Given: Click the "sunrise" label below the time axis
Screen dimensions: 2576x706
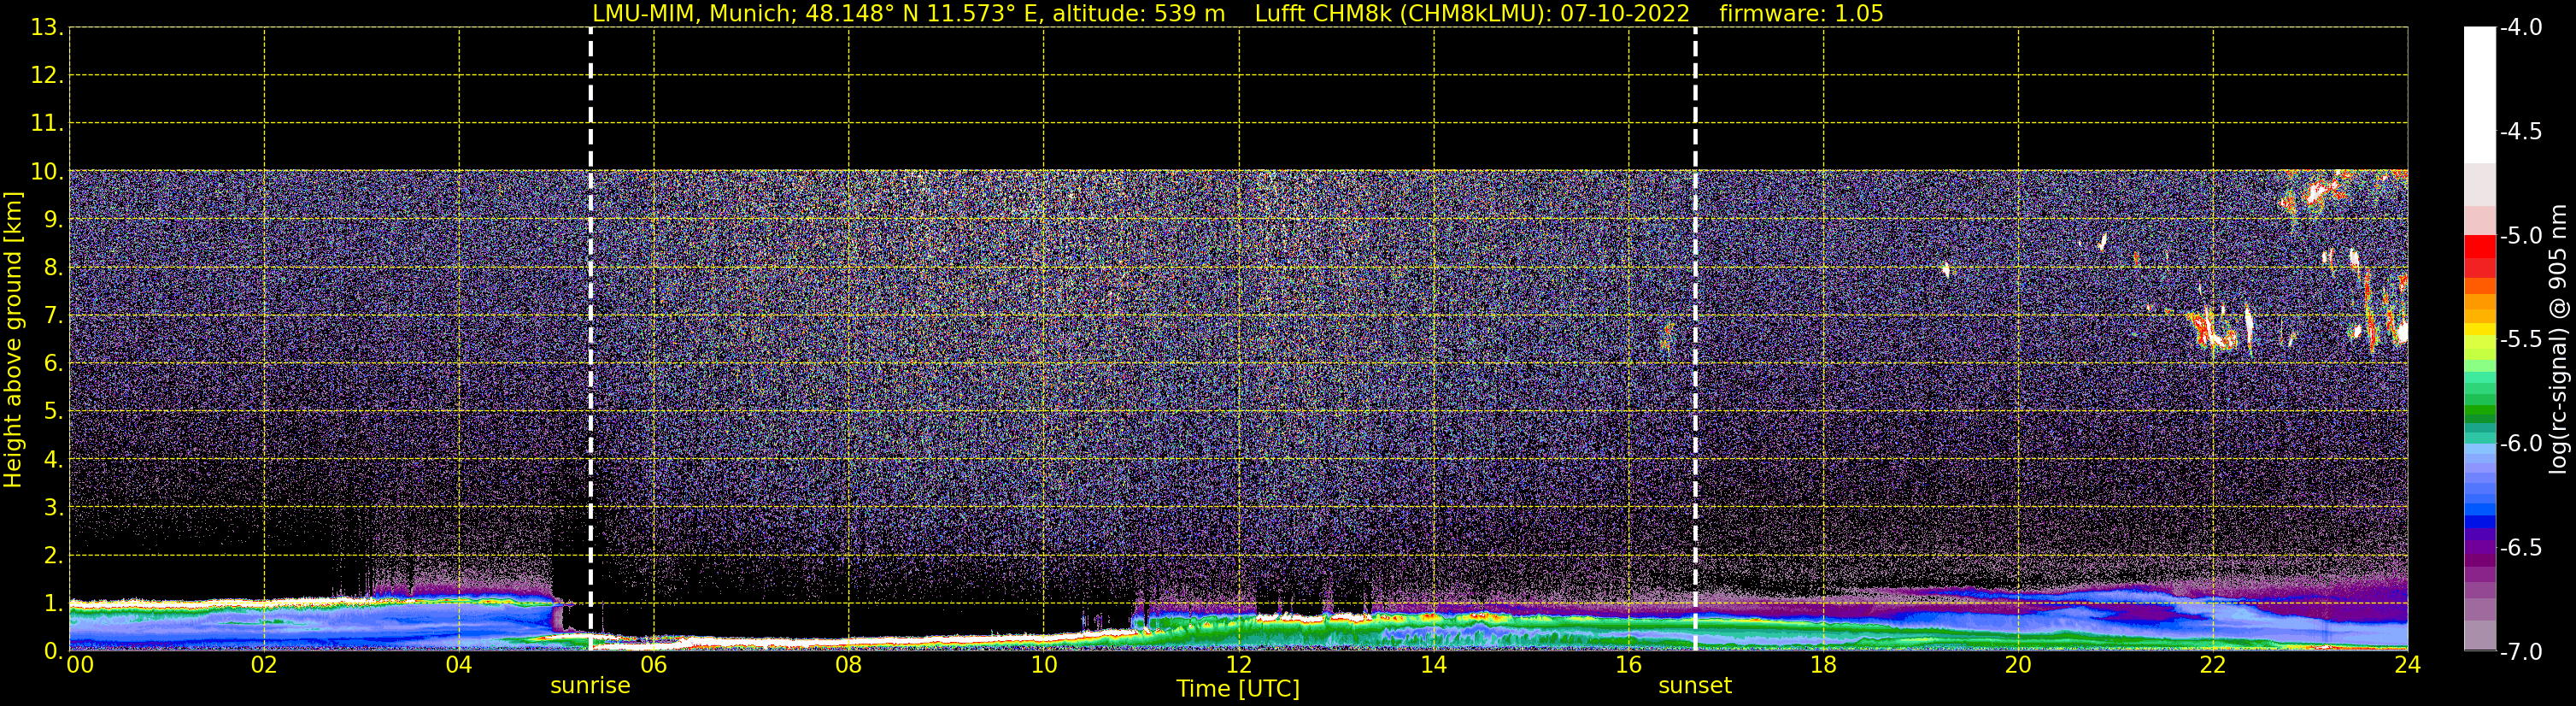Looking at the screenshot, I should 590,686.
